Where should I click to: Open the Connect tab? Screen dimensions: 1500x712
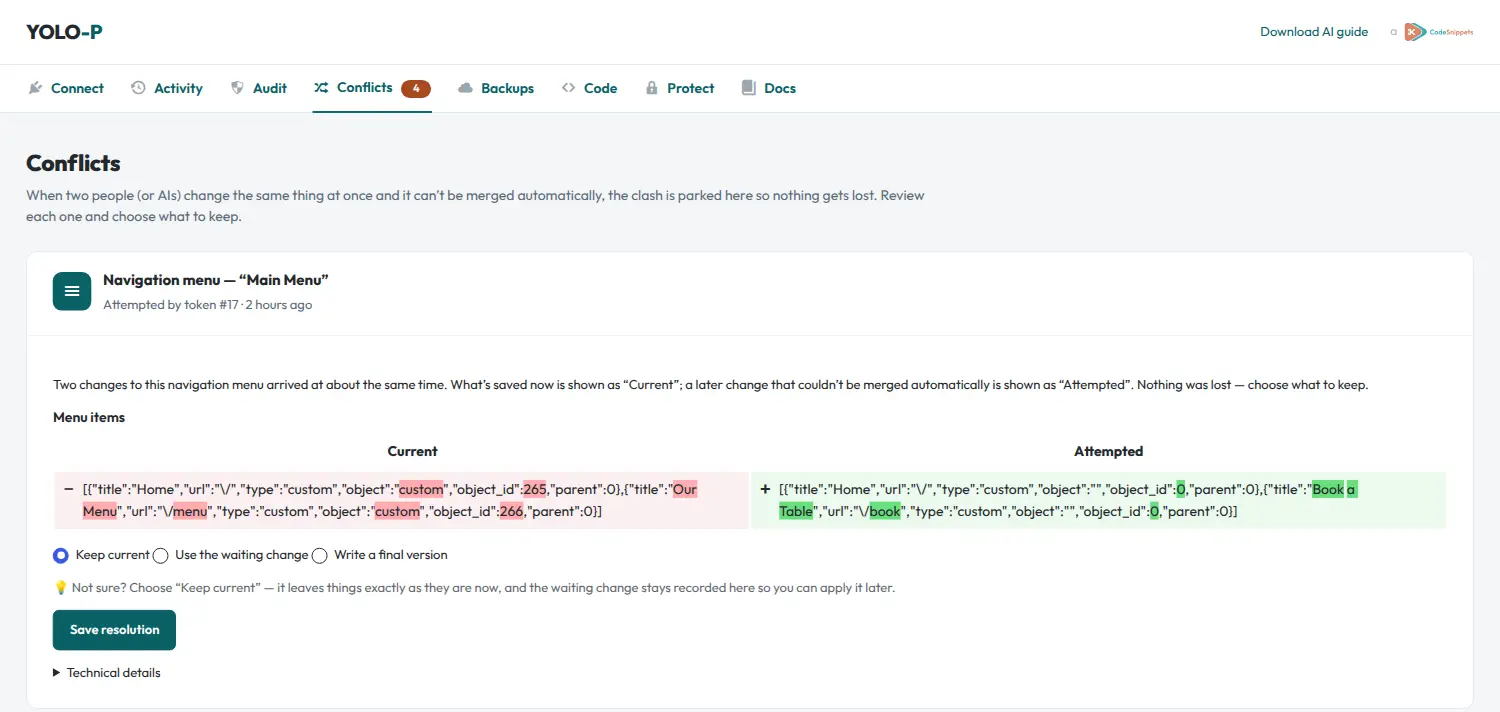66,88
